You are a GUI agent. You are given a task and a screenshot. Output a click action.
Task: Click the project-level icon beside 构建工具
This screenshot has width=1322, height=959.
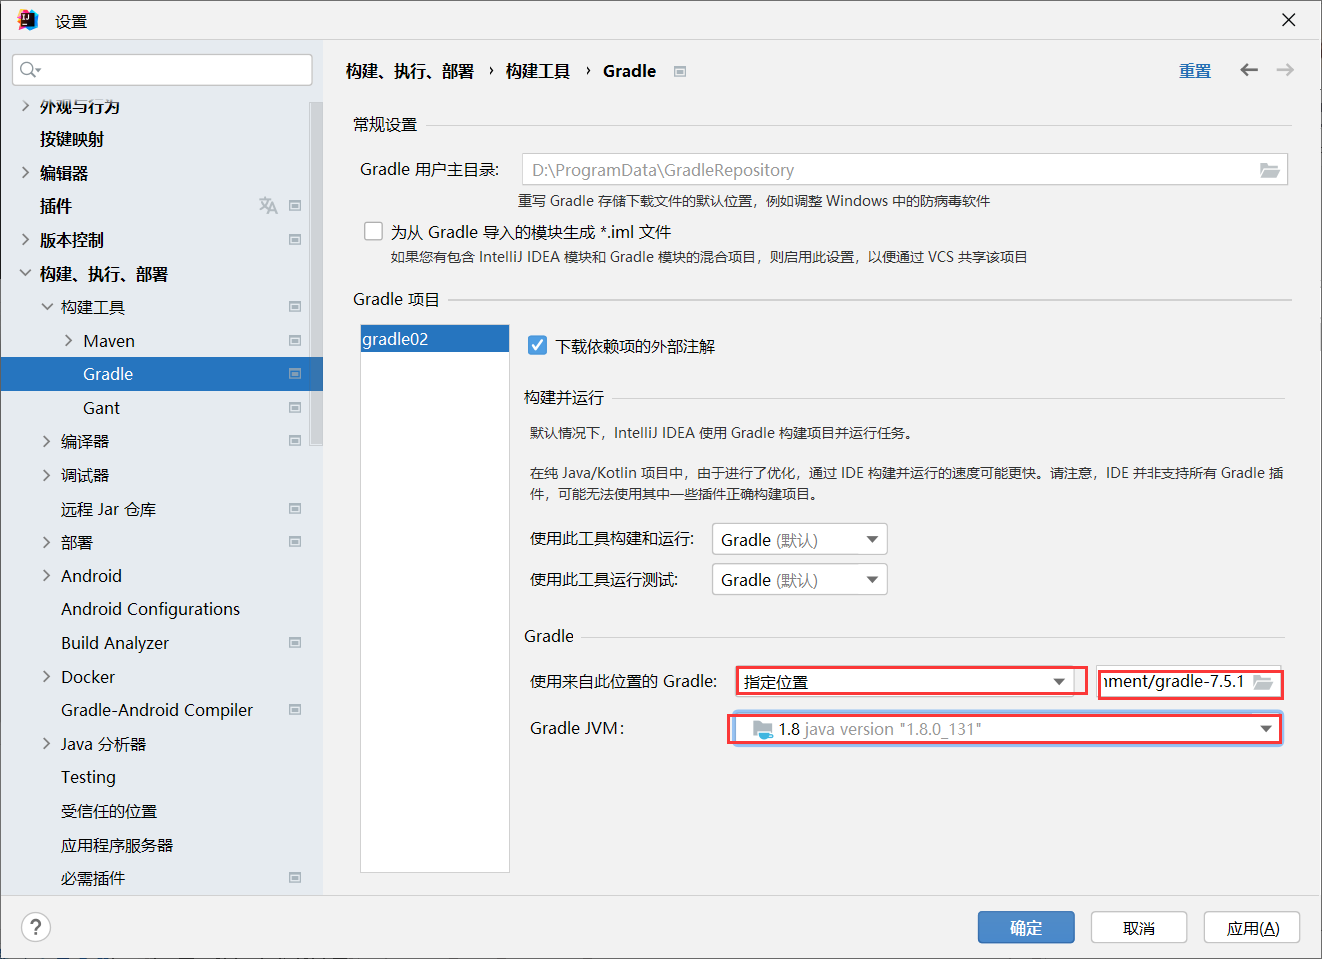point(295,306)
